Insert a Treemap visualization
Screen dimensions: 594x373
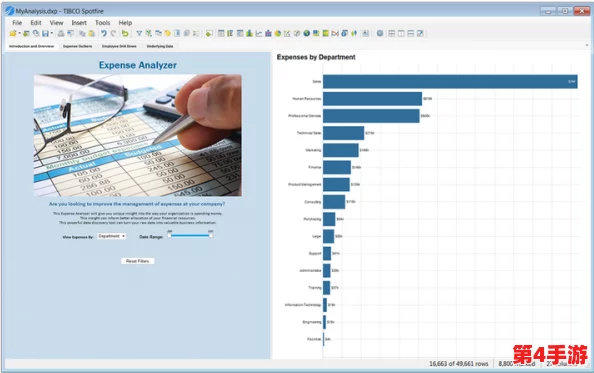[x=316, y=33]
